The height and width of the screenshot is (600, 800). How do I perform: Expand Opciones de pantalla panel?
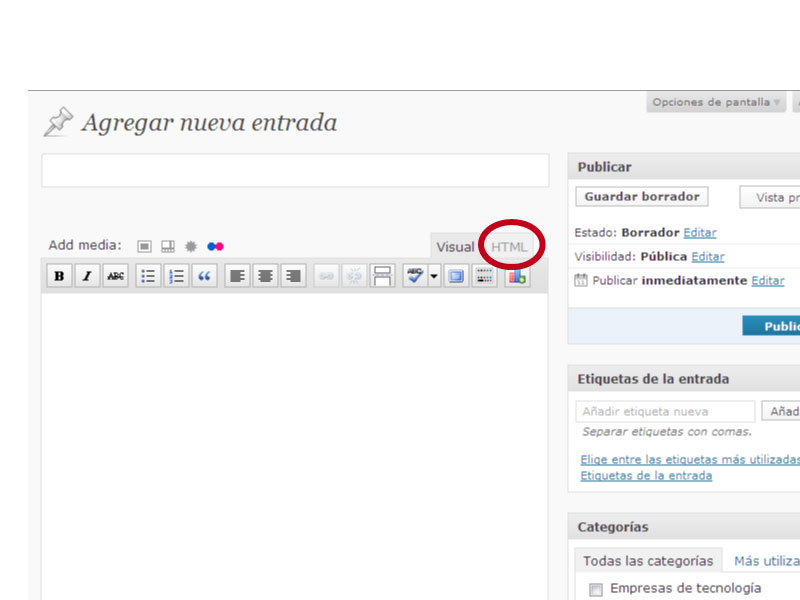(716, 102)
